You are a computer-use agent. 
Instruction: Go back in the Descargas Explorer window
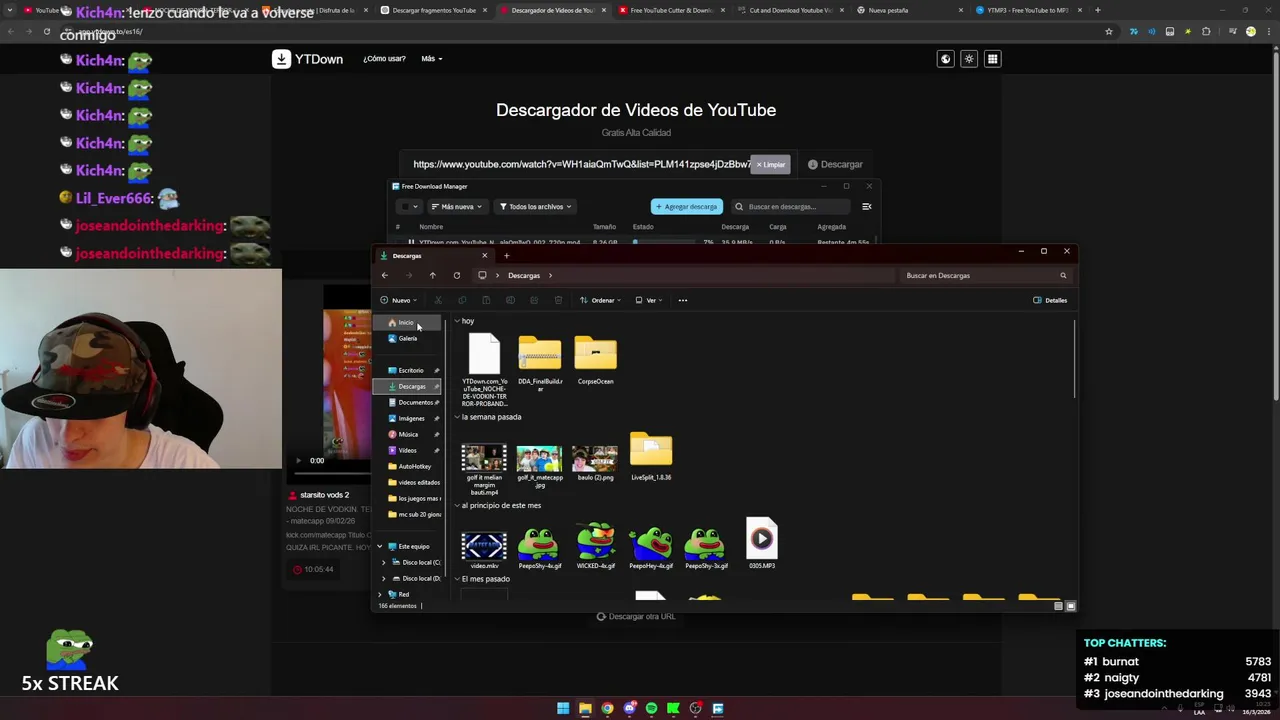384,275
